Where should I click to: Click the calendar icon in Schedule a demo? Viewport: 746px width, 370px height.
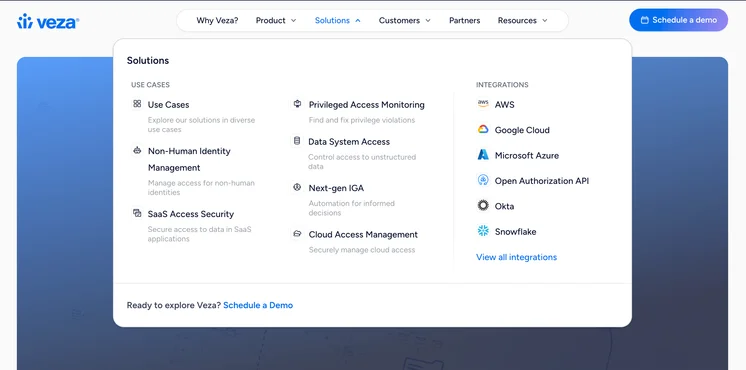tap(645, 20)
